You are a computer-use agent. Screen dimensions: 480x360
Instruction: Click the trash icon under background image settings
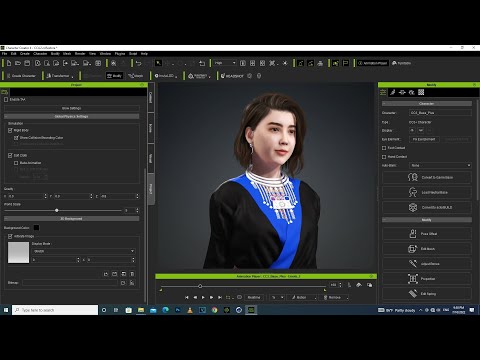[132, 274]
